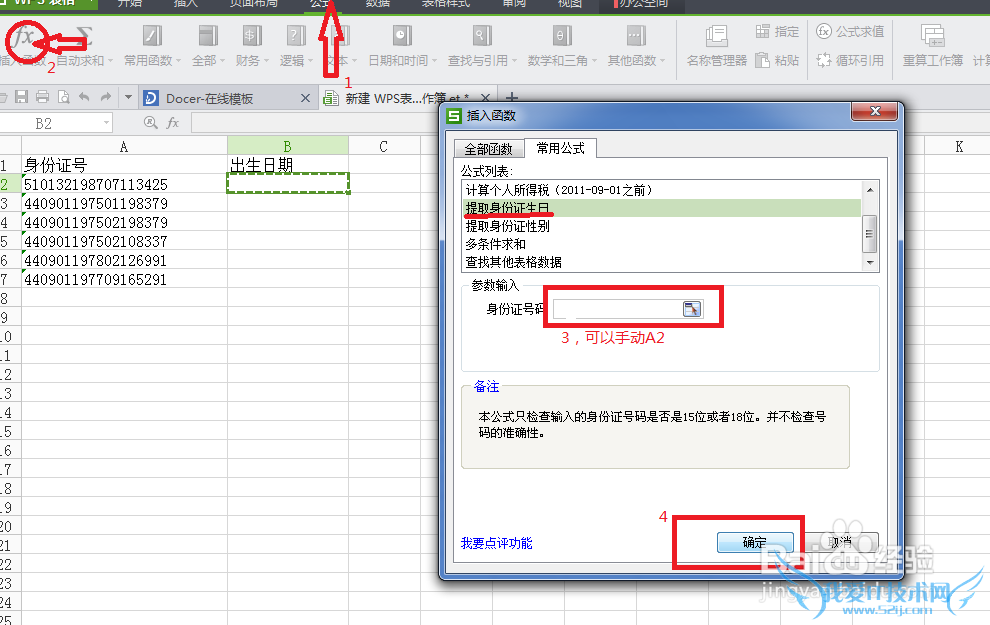Expand the 财务 dropdown arrow

tap(266, 61)
